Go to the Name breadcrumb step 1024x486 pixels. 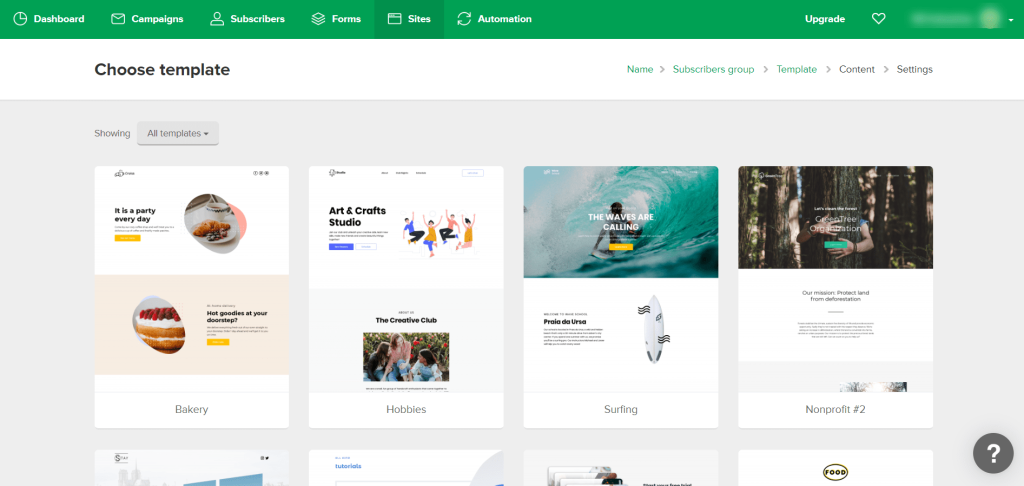coord(639,70)
